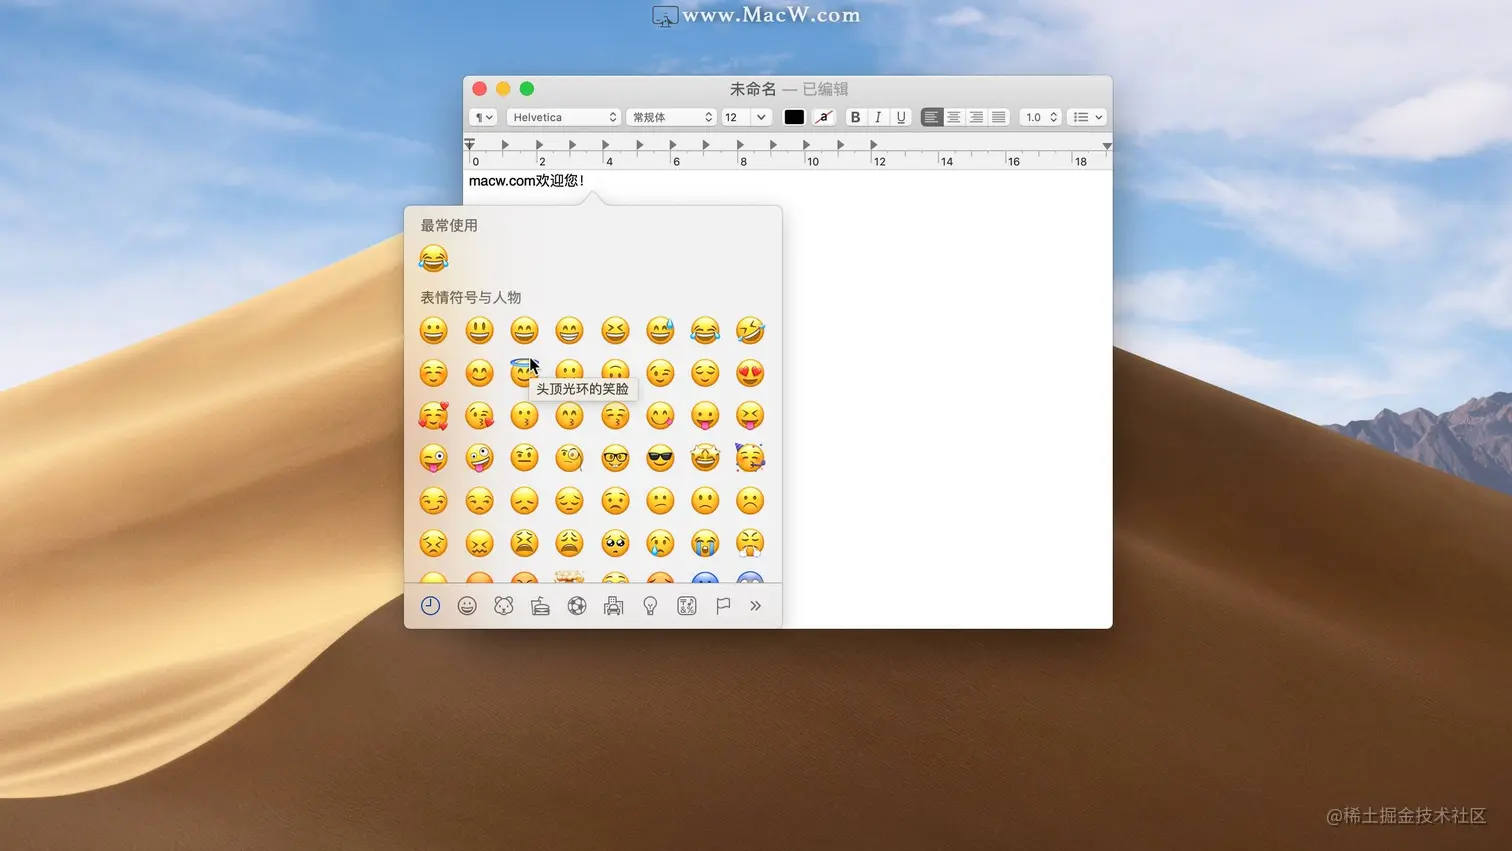Click the text line macw.com欢迎您!
The image size is (1512, 851).
pos(526,181)
